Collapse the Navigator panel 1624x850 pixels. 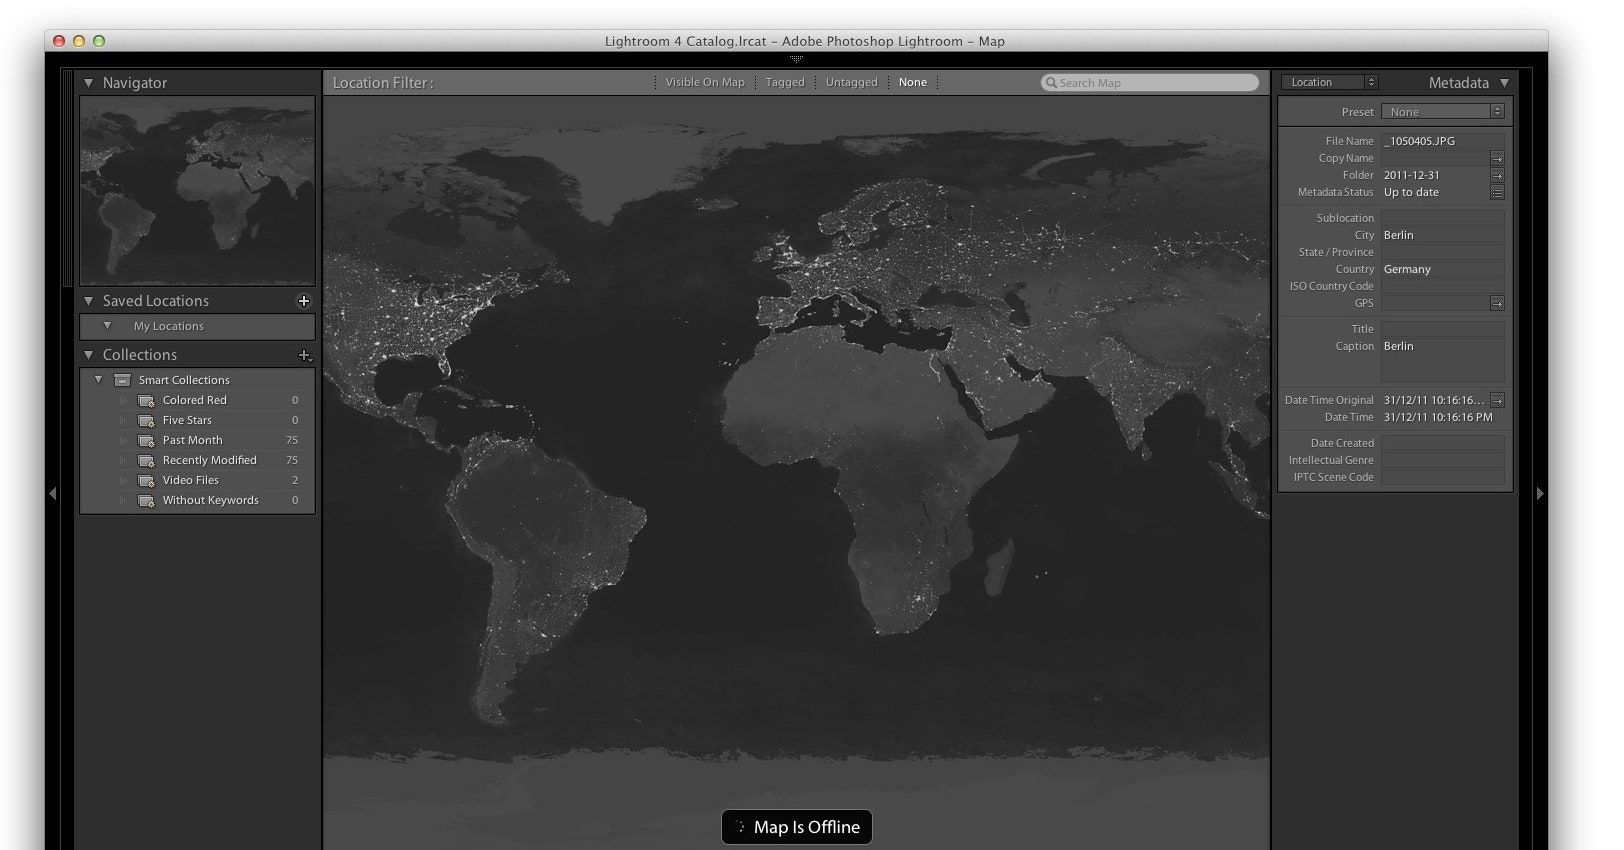(x=89, y=83)
